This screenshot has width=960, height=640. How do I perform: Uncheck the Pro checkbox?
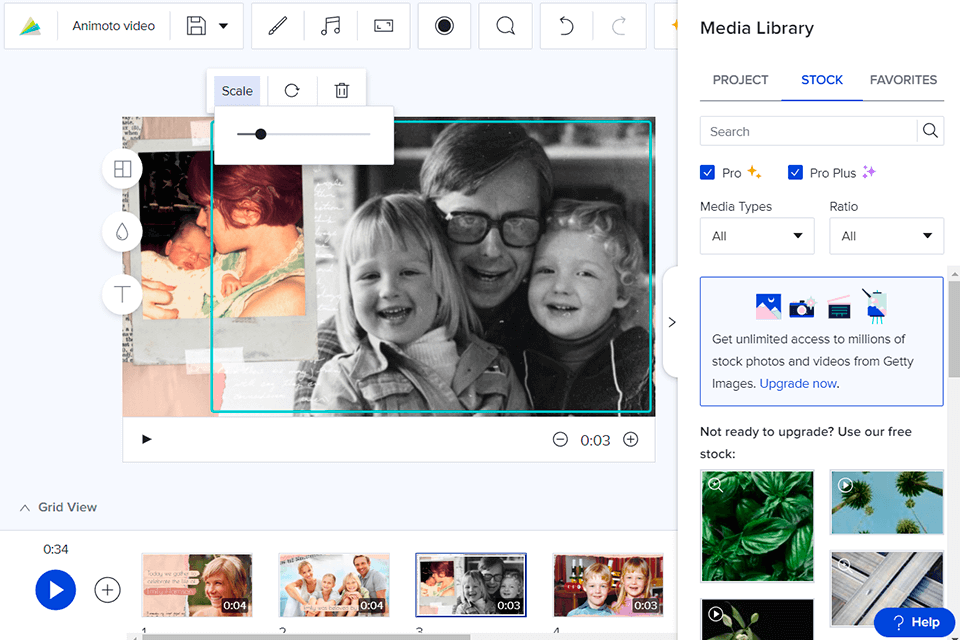707,173
